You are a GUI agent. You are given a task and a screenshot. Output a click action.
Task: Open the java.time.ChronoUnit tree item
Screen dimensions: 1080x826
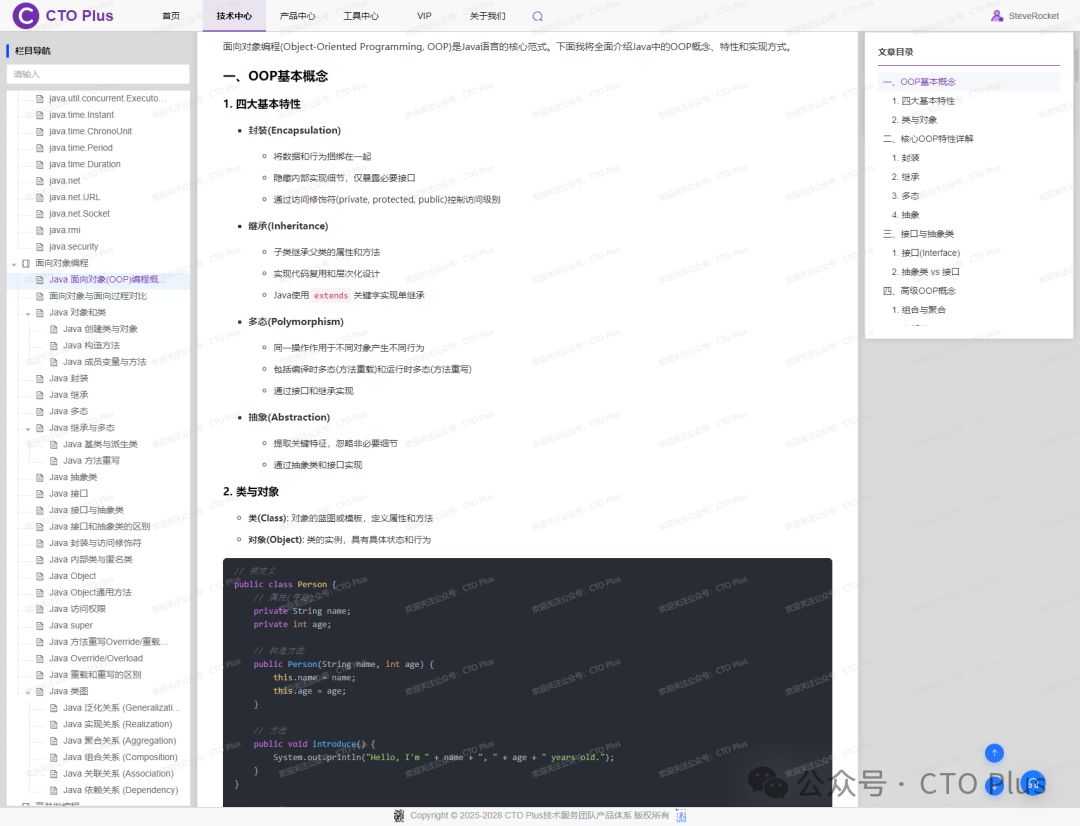point(90,132)
